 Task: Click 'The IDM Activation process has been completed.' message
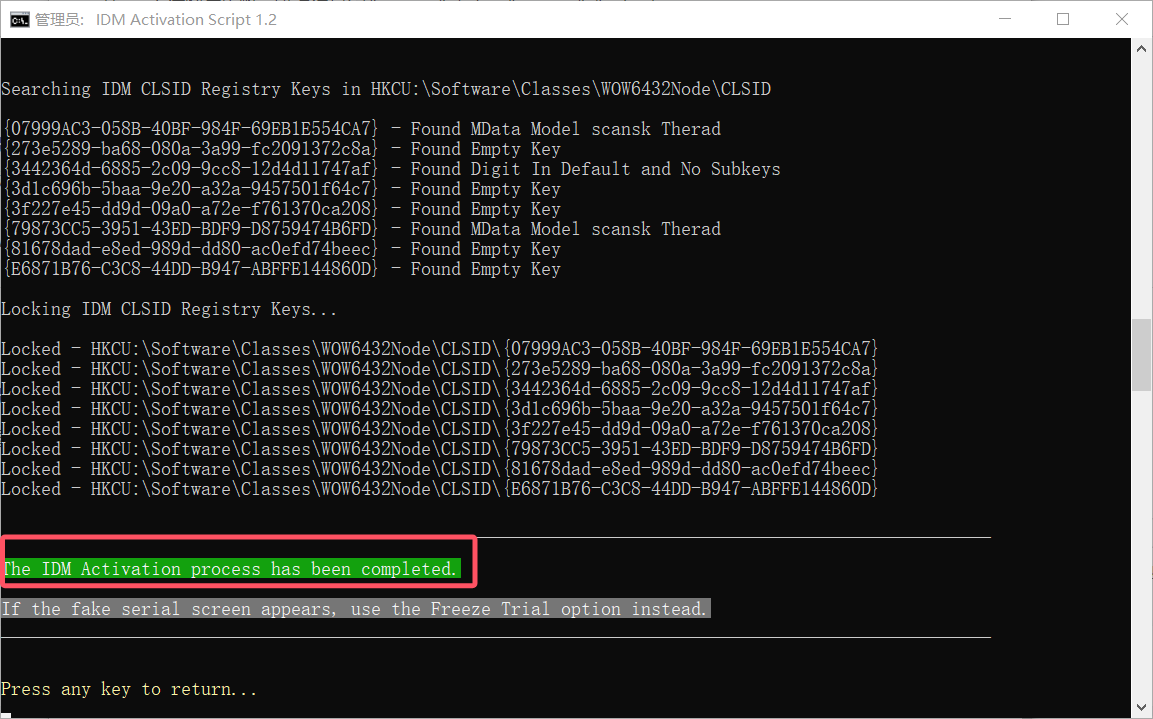[231, 569]
